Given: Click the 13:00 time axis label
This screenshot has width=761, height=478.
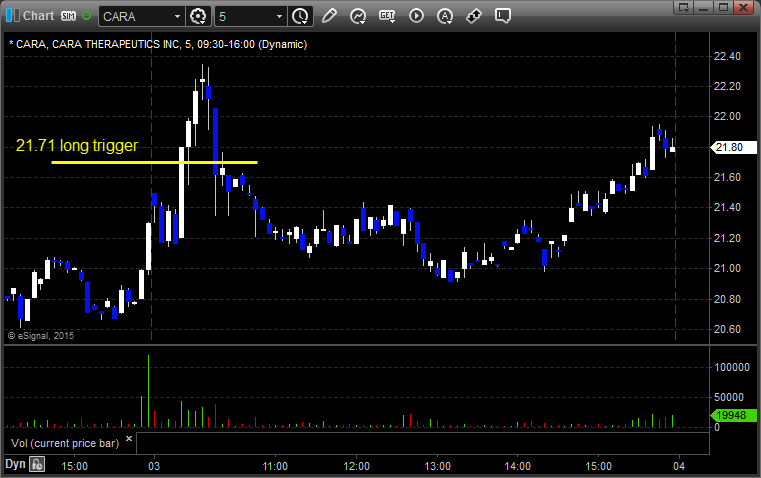Looking at the screenshot, I should (x=437, y=466).
